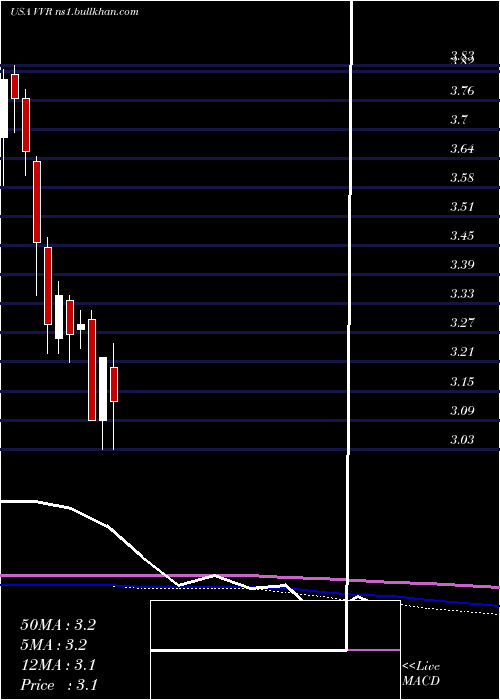This screenshot has width=500, height=700.
Task: Click the 3.76 price axis label
Action: click(x=462, y=91)
